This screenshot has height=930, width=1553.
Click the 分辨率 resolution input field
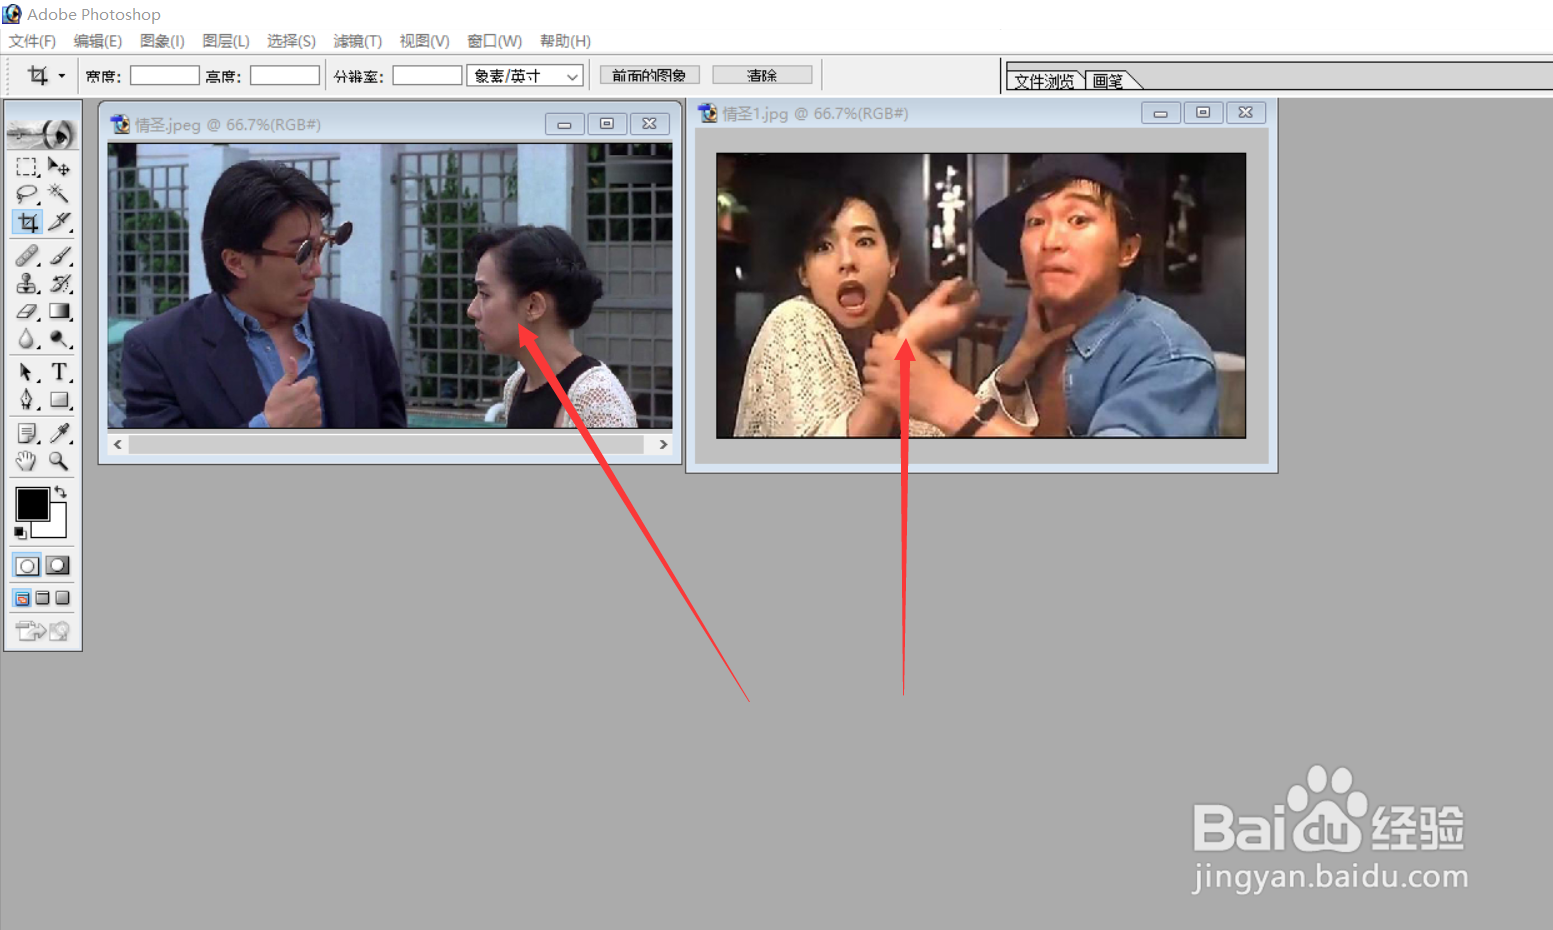[x=427, y=76]
